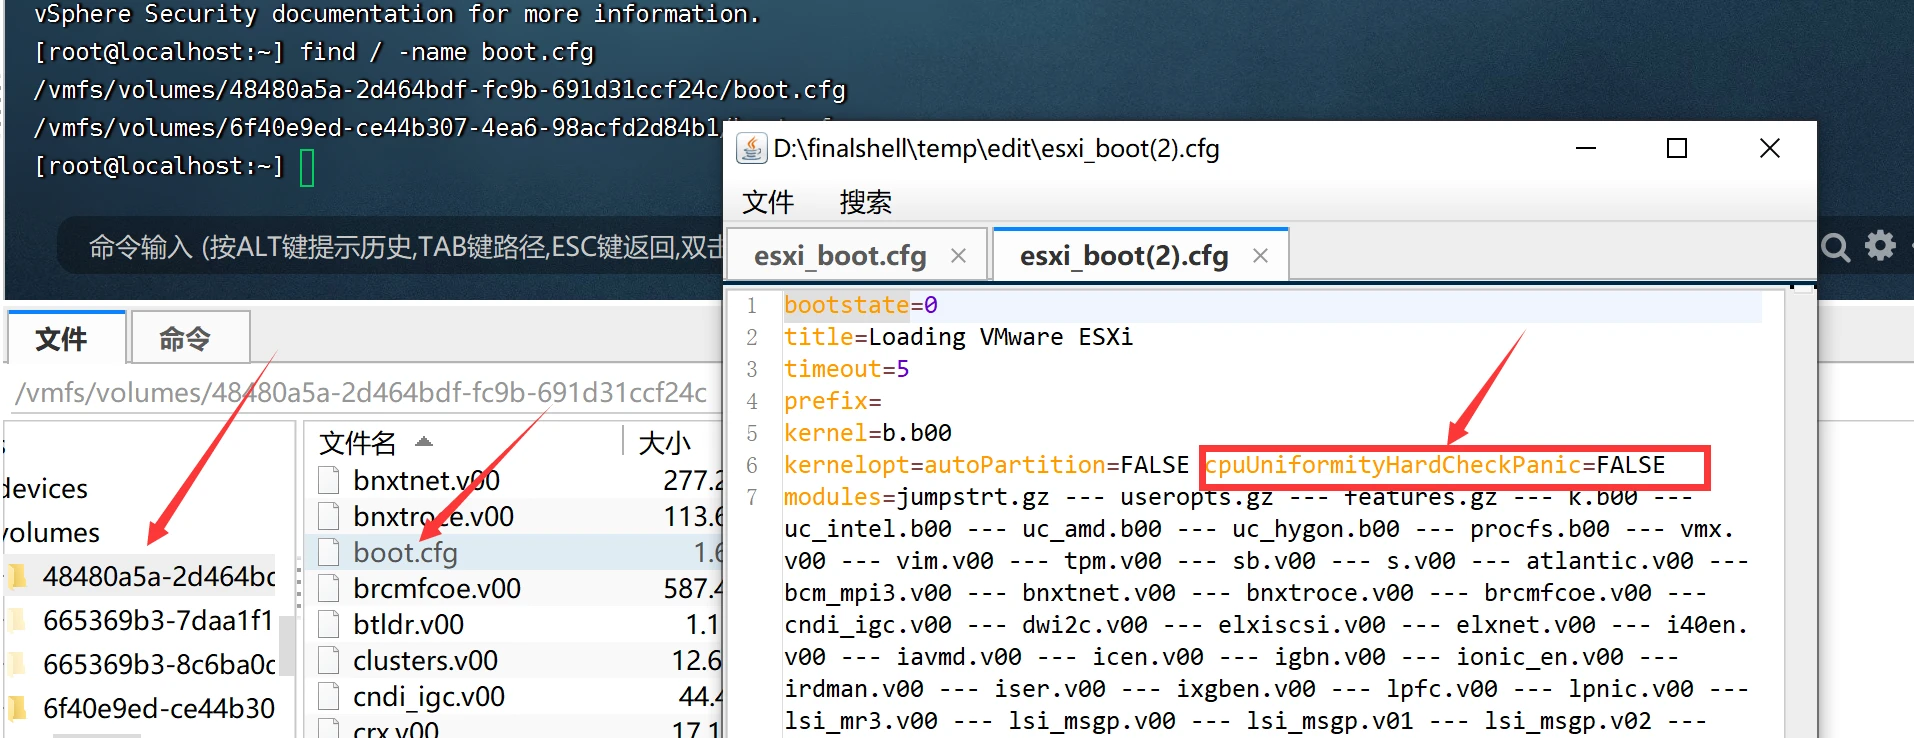Image resolution: width=1914 pixels, height=738 pixels.
Task: Open the settings gear icon
Action: [1880, 245]
